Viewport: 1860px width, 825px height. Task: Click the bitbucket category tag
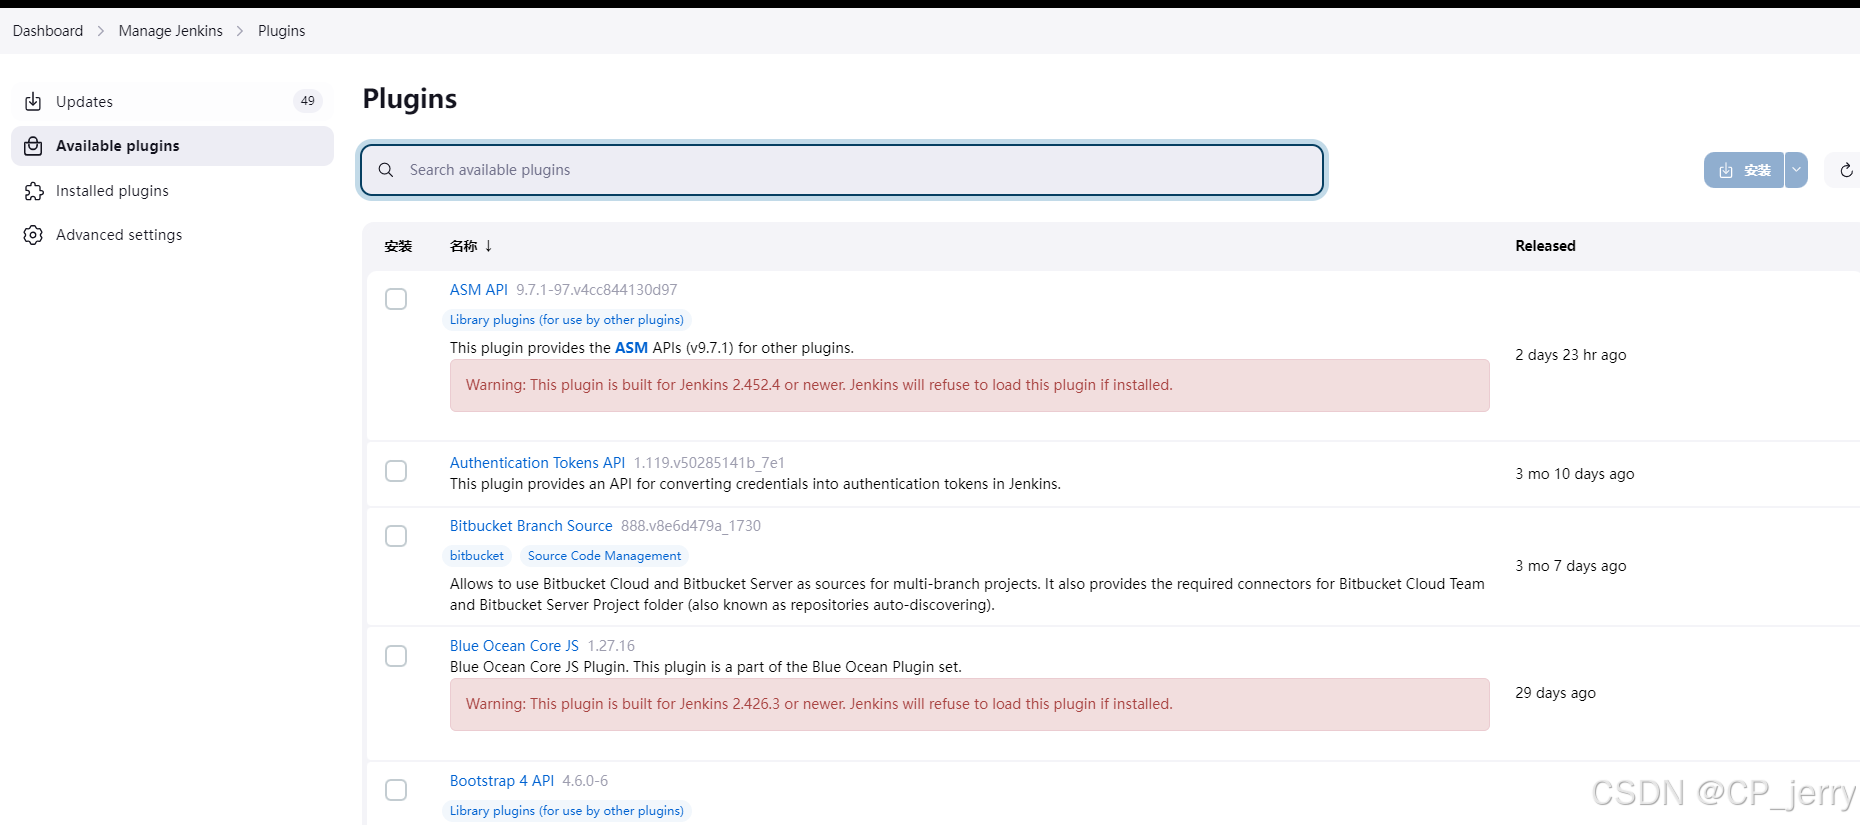point(477,556)
